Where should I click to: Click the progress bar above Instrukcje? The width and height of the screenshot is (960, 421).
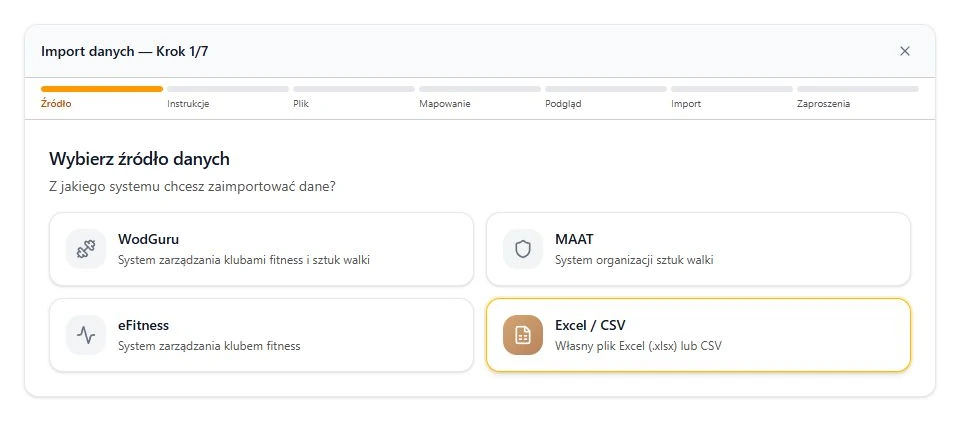point(228,89)
